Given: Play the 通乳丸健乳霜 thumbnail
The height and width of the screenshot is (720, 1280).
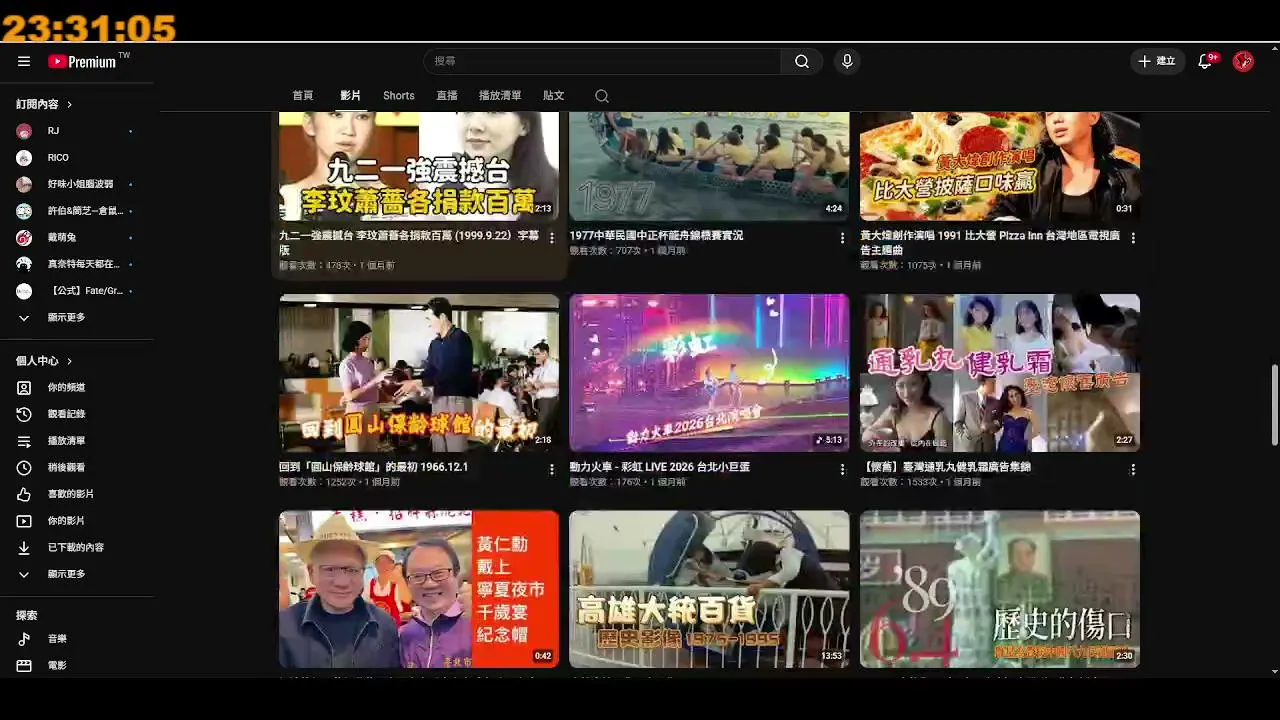Looking at the screenshot, I should tap(1000, 373).
